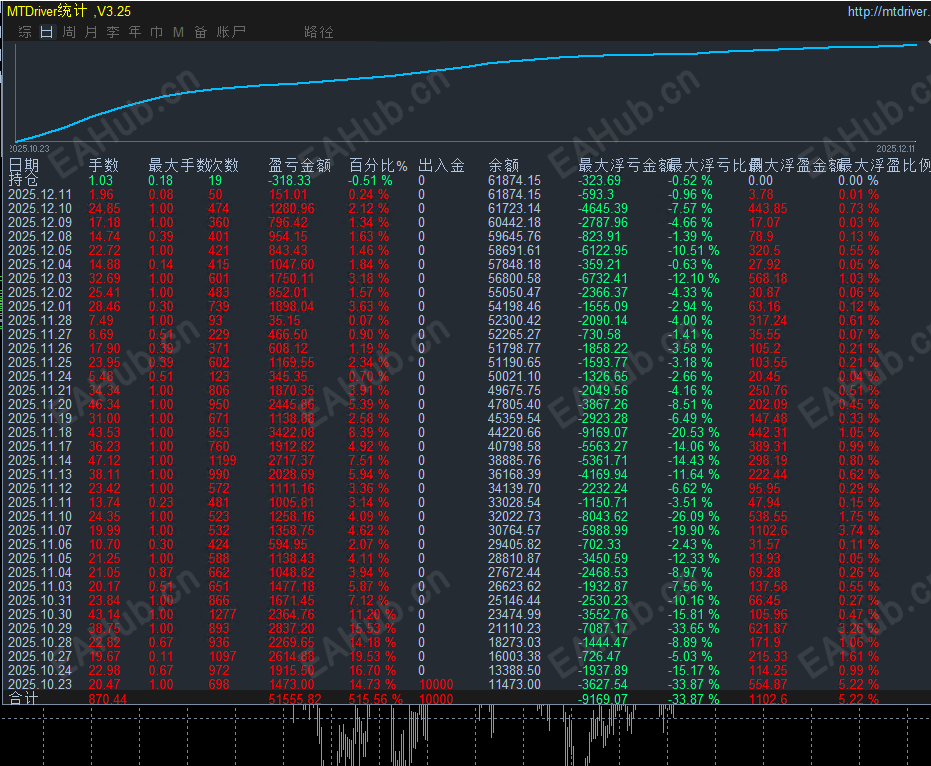Click the 路径 path button
The image size is (931, 766).
point(319,32)
